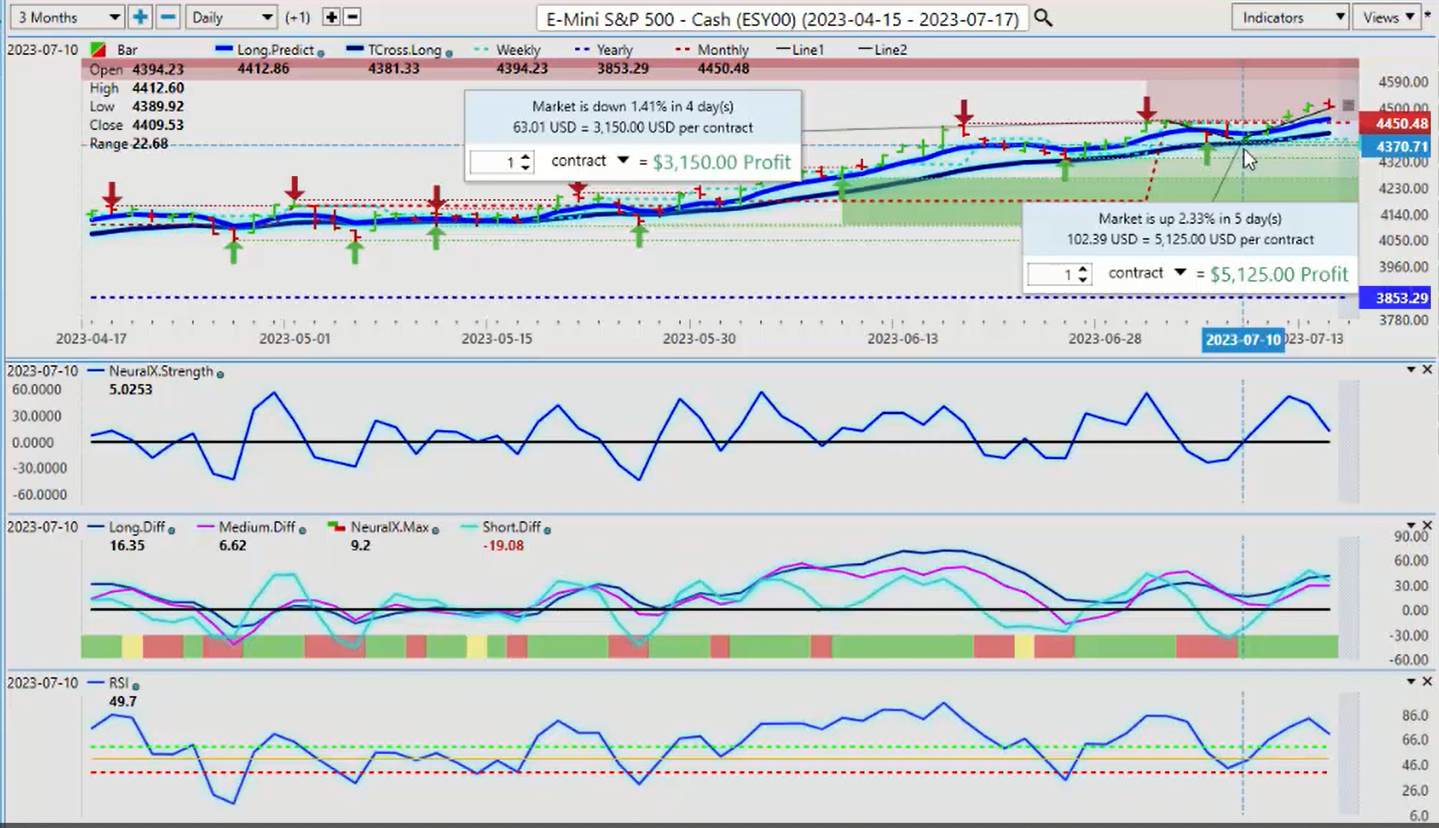The width and height of the screenshot is (1439, 828).
Task: Close the NeuralX.Strength panel
Action: click(x=1427, y=370)
